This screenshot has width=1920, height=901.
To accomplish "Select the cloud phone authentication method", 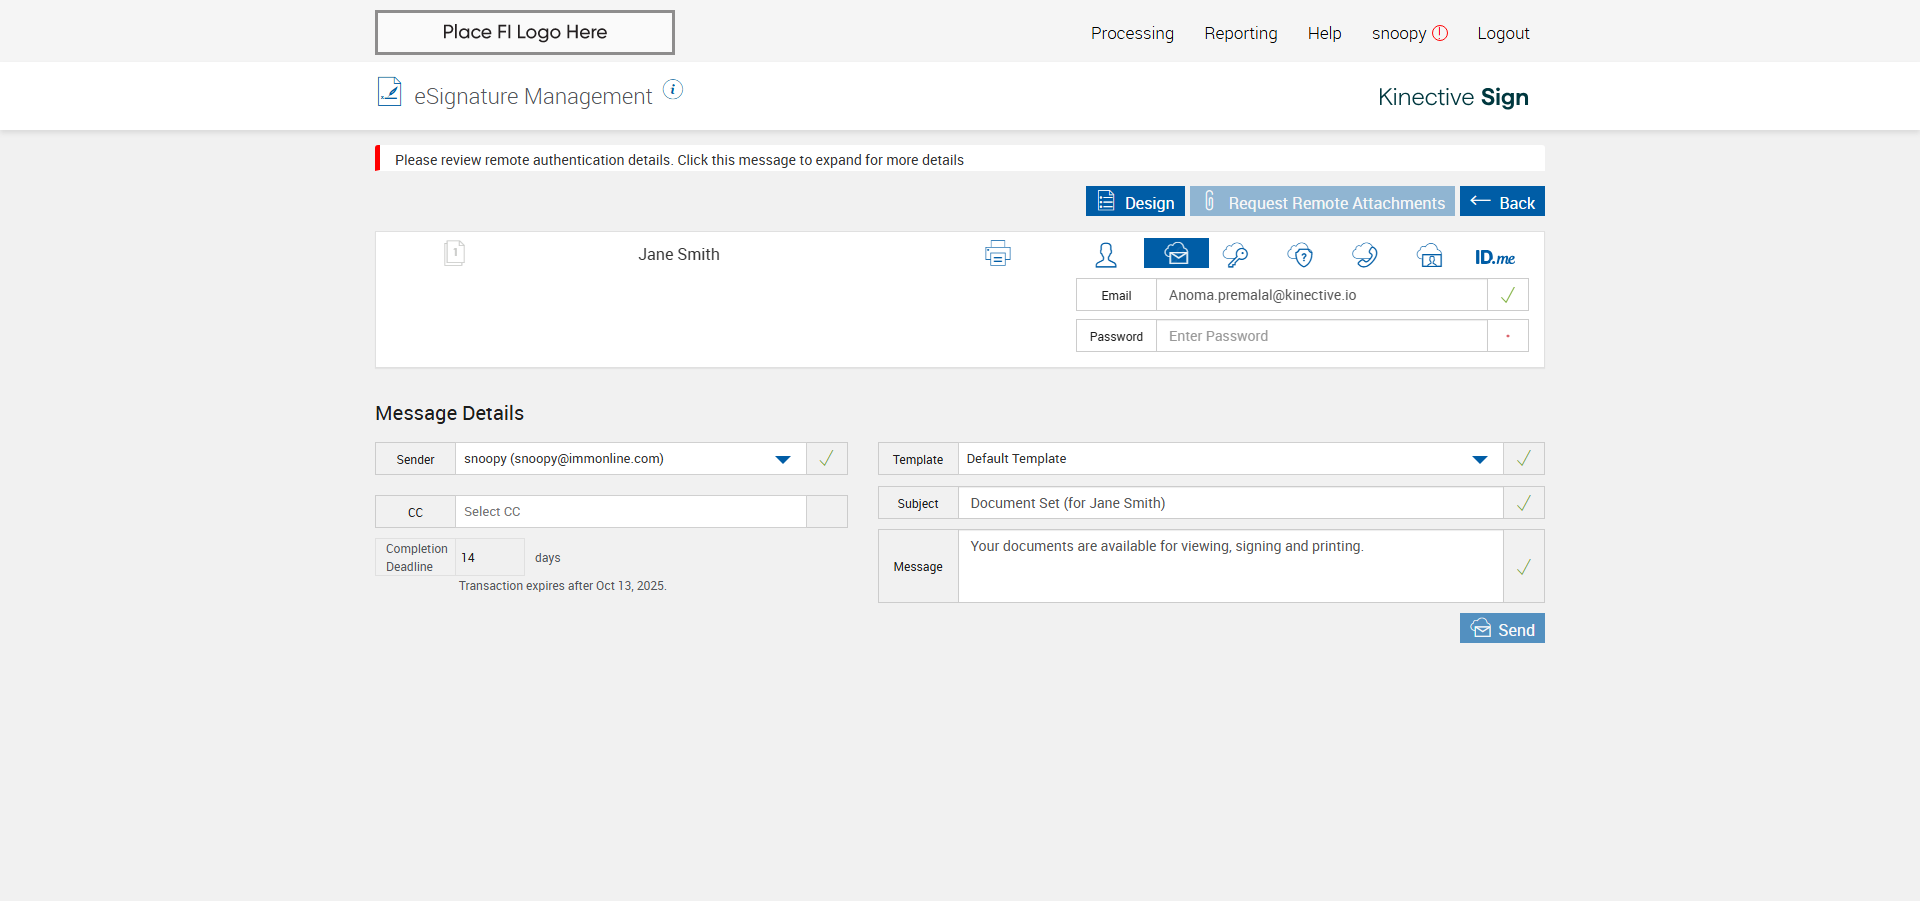I will 1365,255.
